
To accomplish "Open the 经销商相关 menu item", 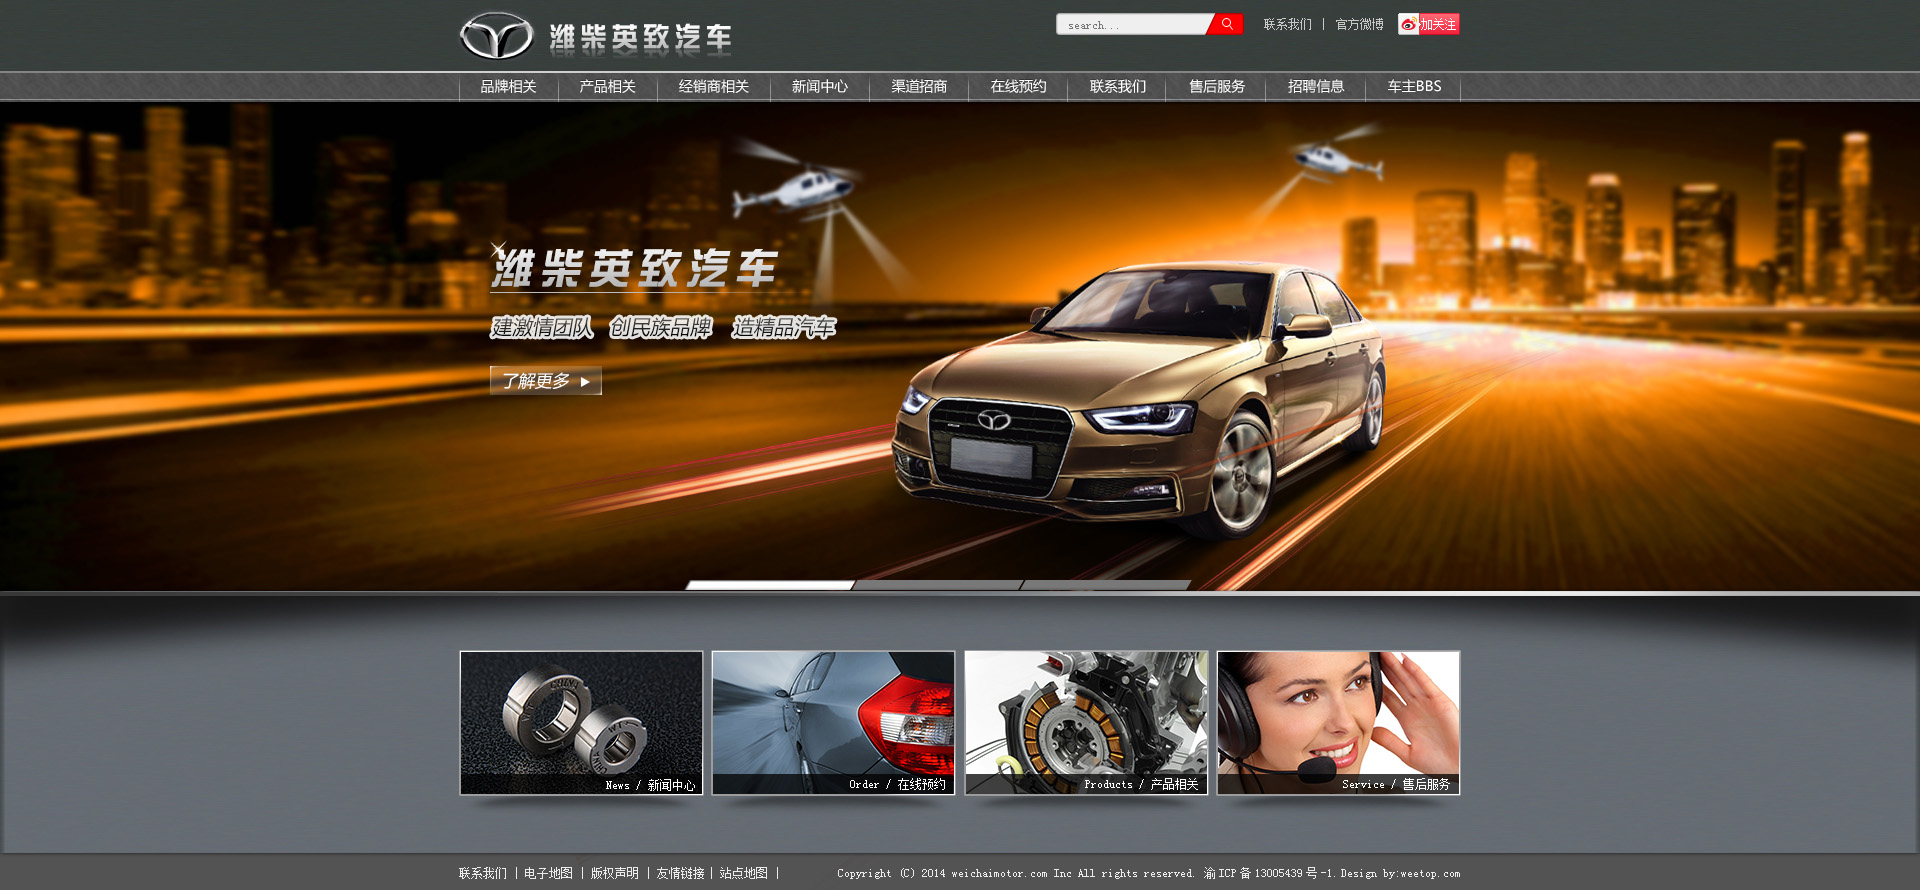I will tap(714, 87).
